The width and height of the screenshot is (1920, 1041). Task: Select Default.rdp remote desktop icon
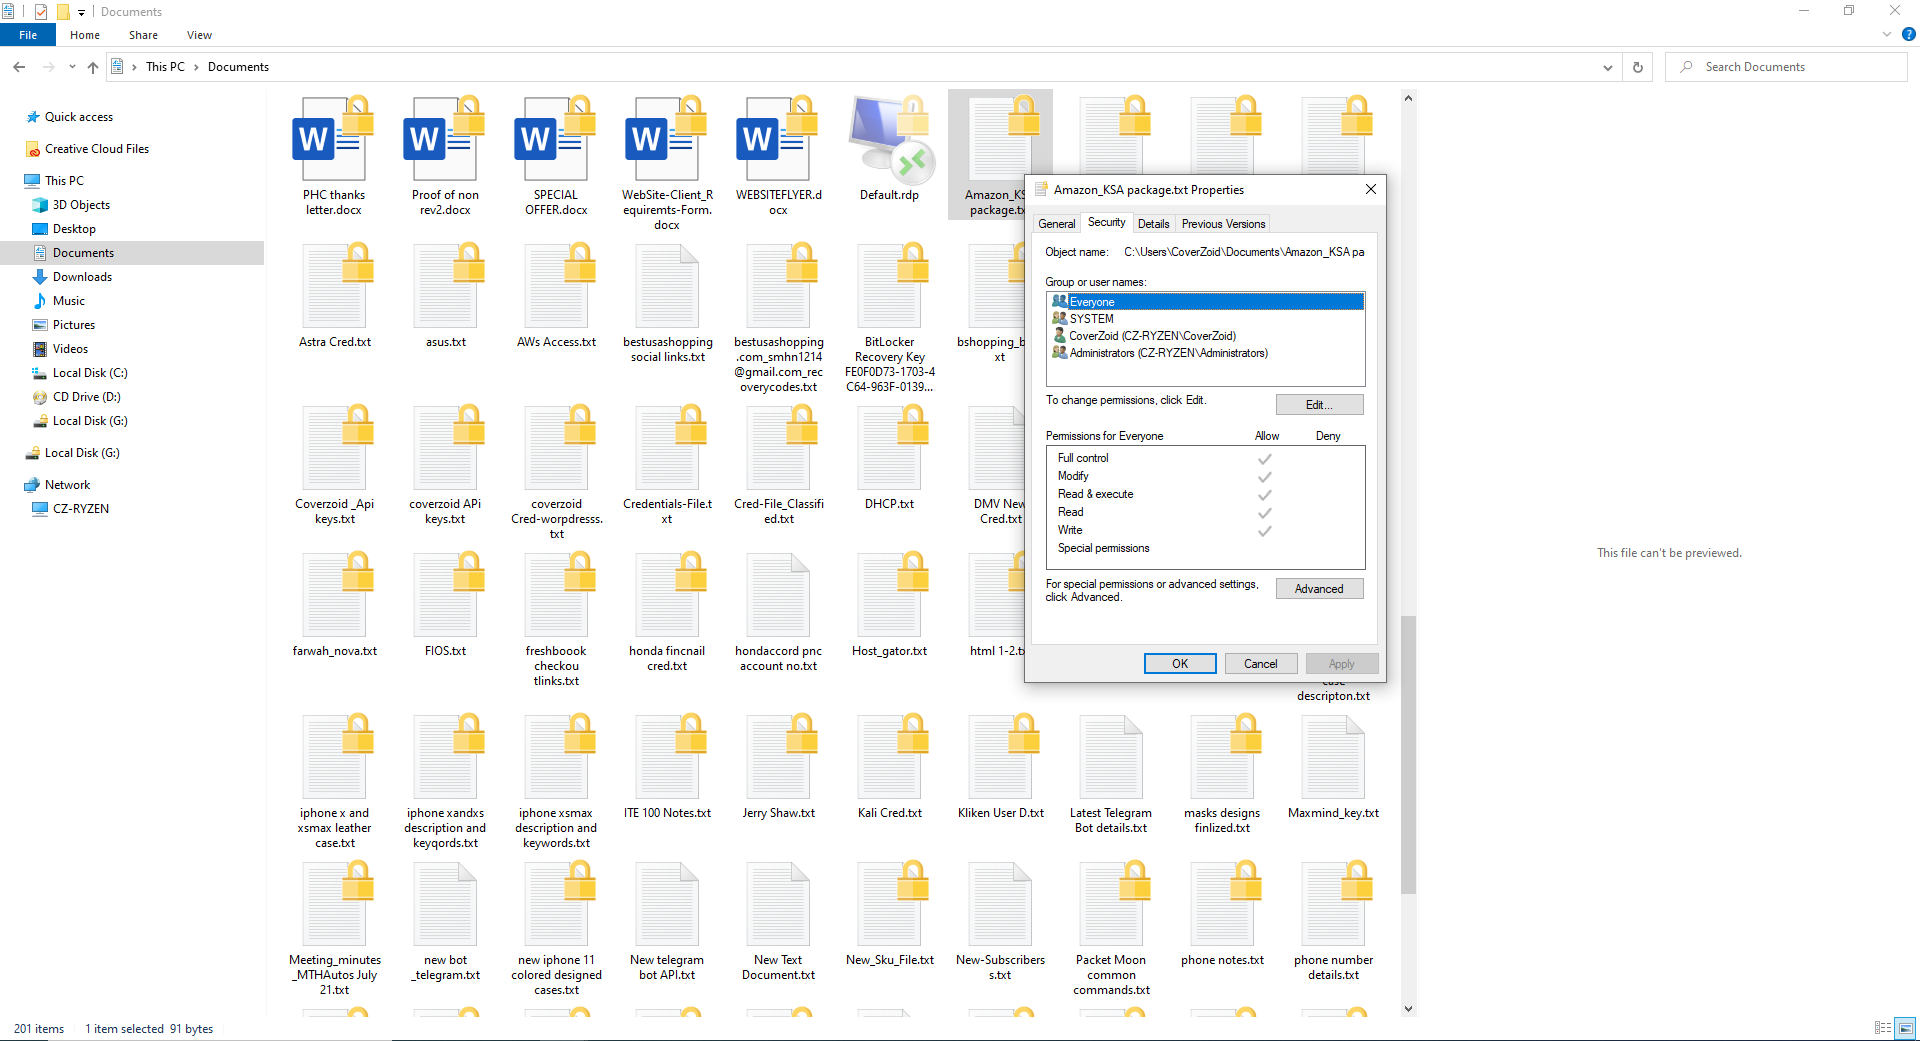889,141
